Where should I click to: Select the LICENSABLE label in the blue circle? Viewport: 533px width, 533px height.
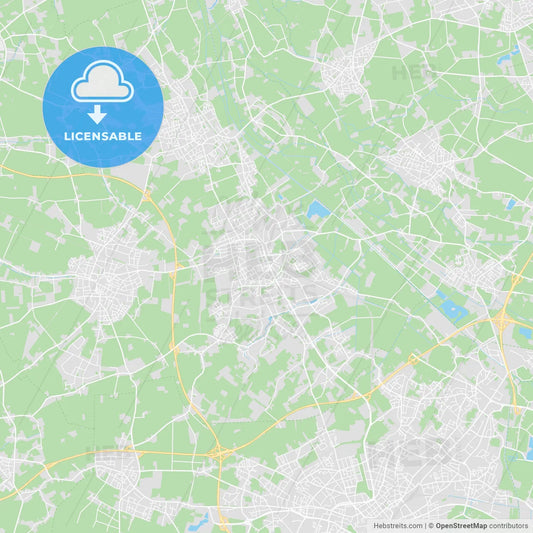tap(103, 136)
